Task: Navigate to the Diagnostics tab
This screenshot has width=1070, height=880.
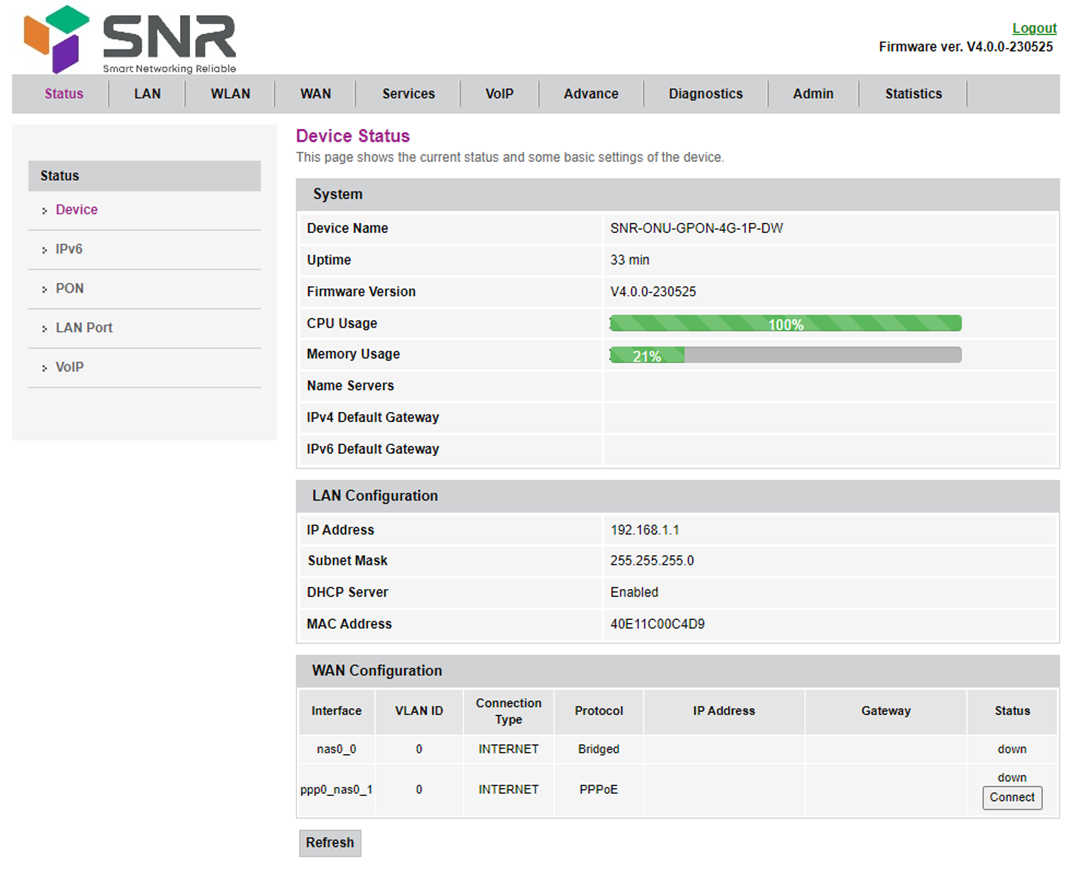Action: [x=705, y=94]
